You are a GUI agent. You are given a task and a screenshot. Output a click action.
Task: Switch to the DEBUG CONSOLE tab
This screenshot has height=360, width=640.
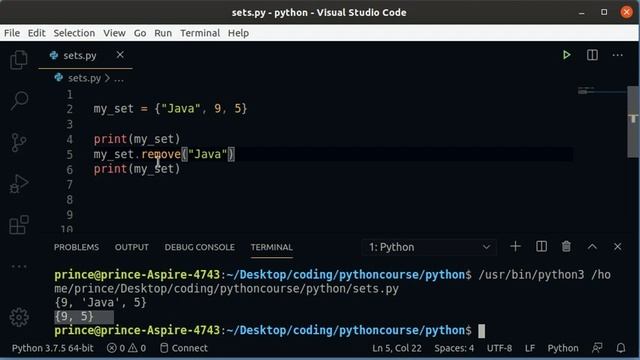[200, 247]
